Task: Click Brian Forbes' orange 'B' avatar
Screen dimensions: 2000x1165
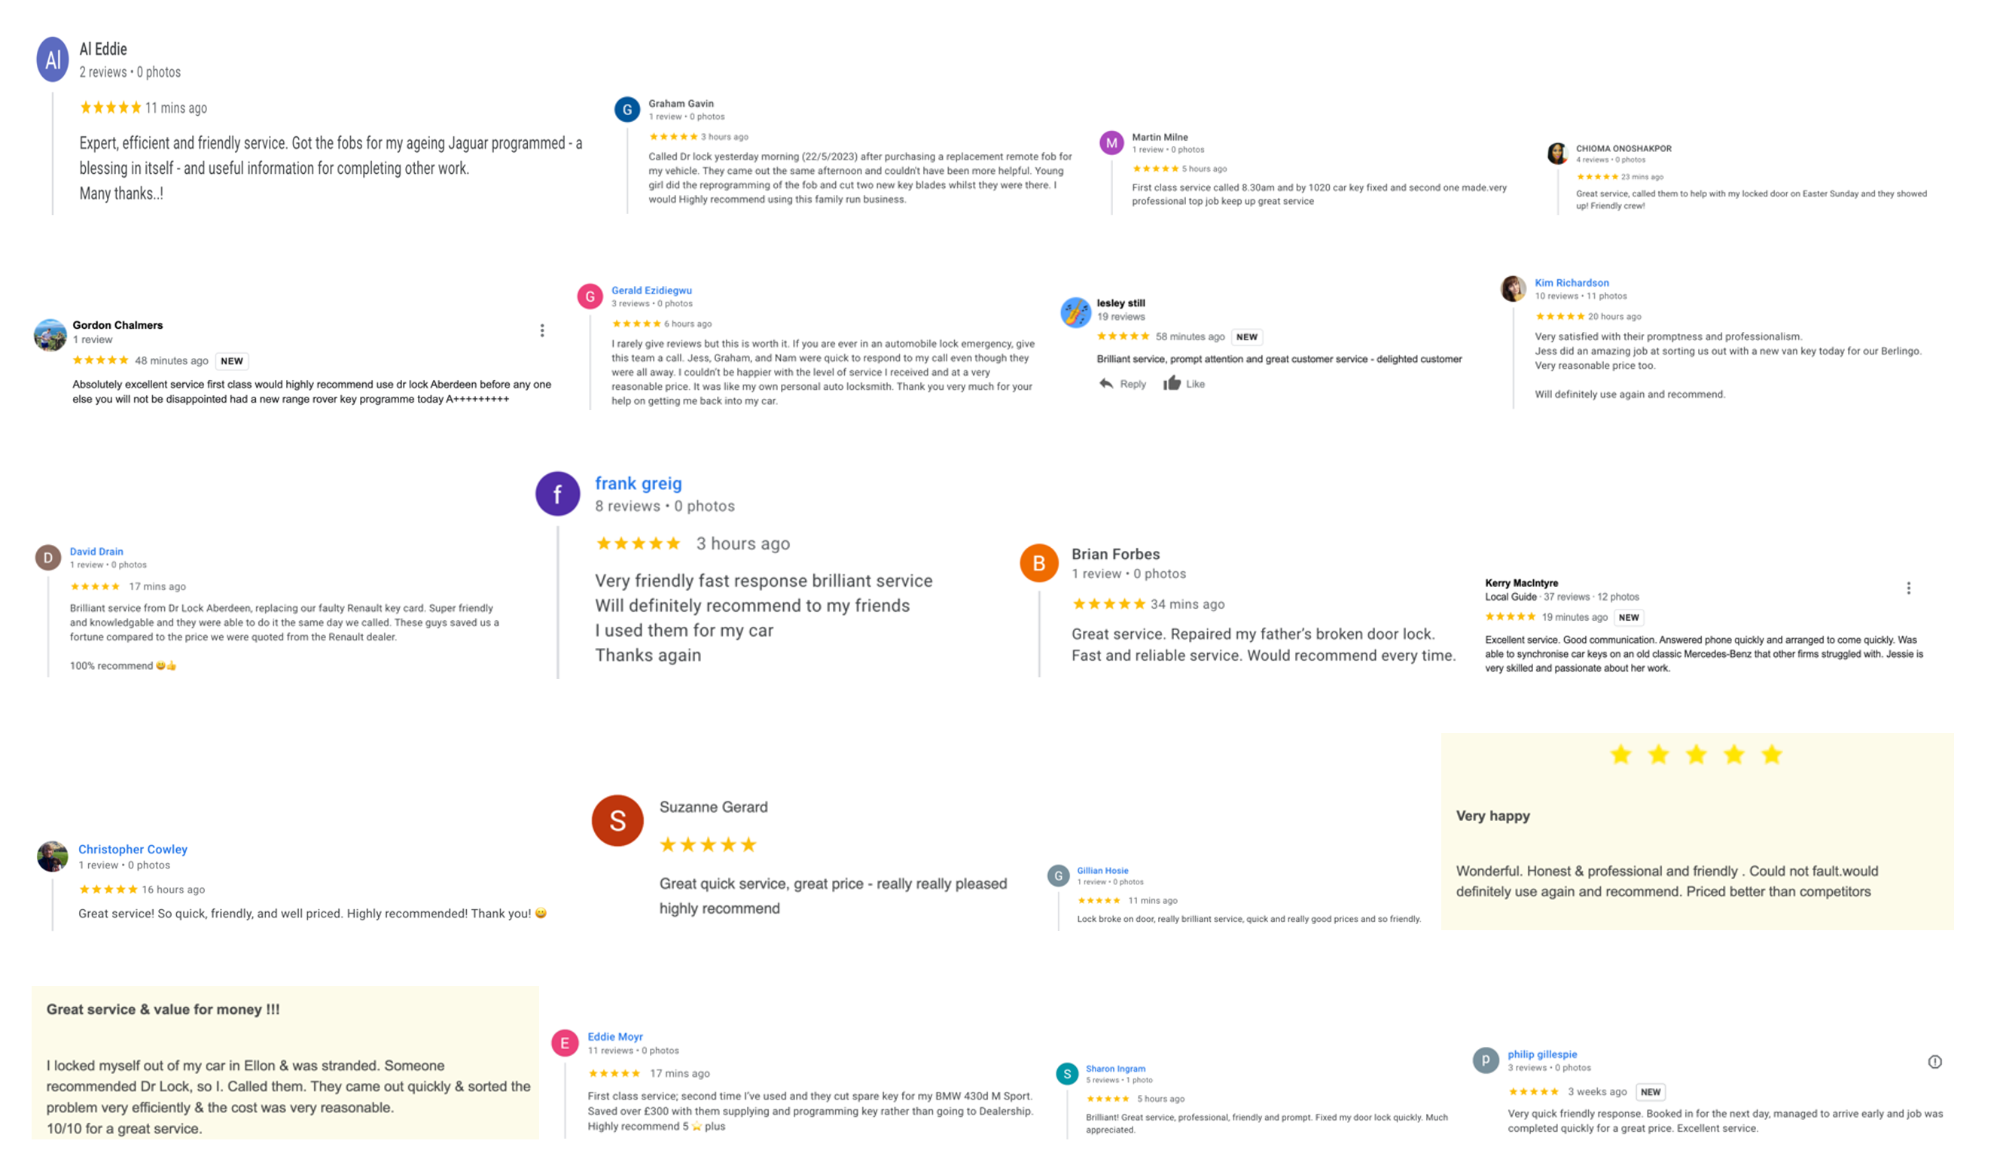Action: coord(1039,563)
